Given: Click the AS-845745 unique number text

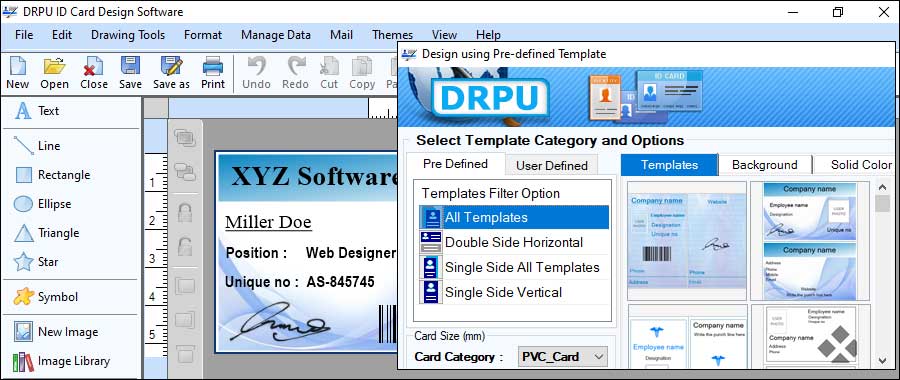Looking at the screenshot, I should [340, 282].
